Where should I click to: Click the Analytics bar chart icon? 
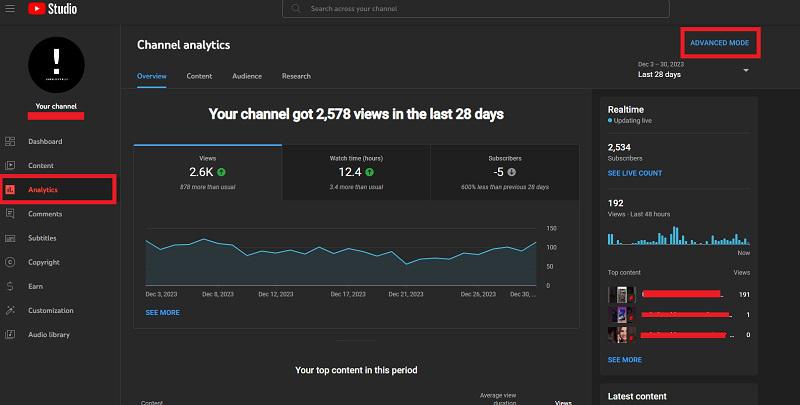pyautogui.click(x=10, y=190)
